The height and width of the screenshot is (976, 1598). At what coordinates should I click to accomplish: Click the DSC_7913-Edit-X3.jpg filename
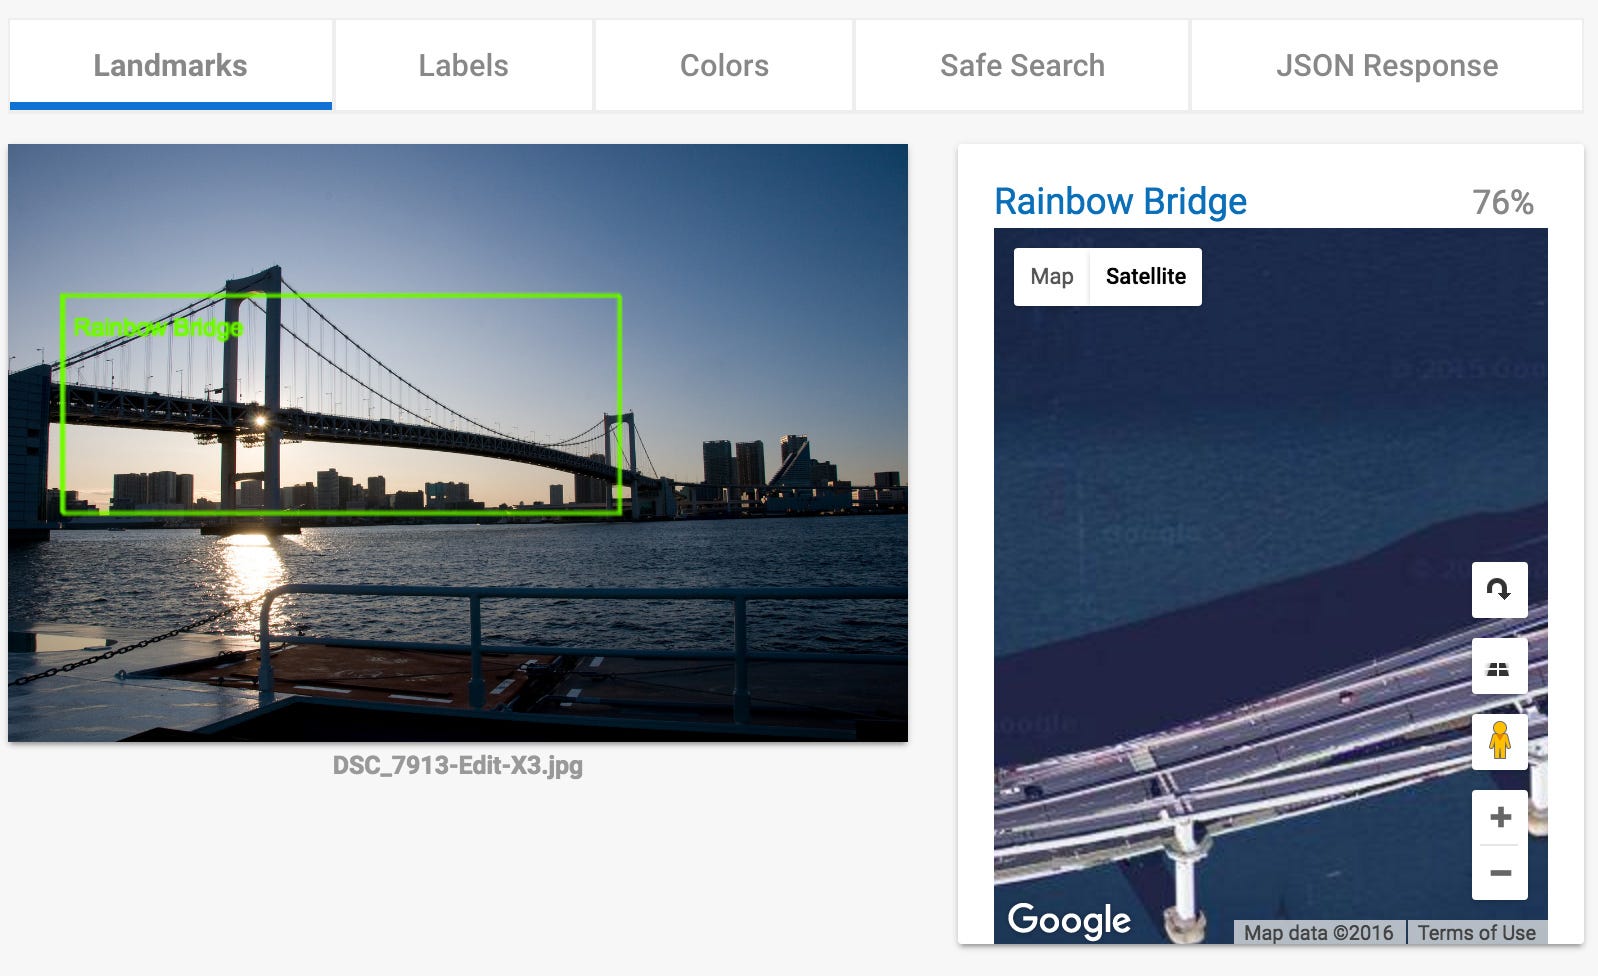coord(457,766)
